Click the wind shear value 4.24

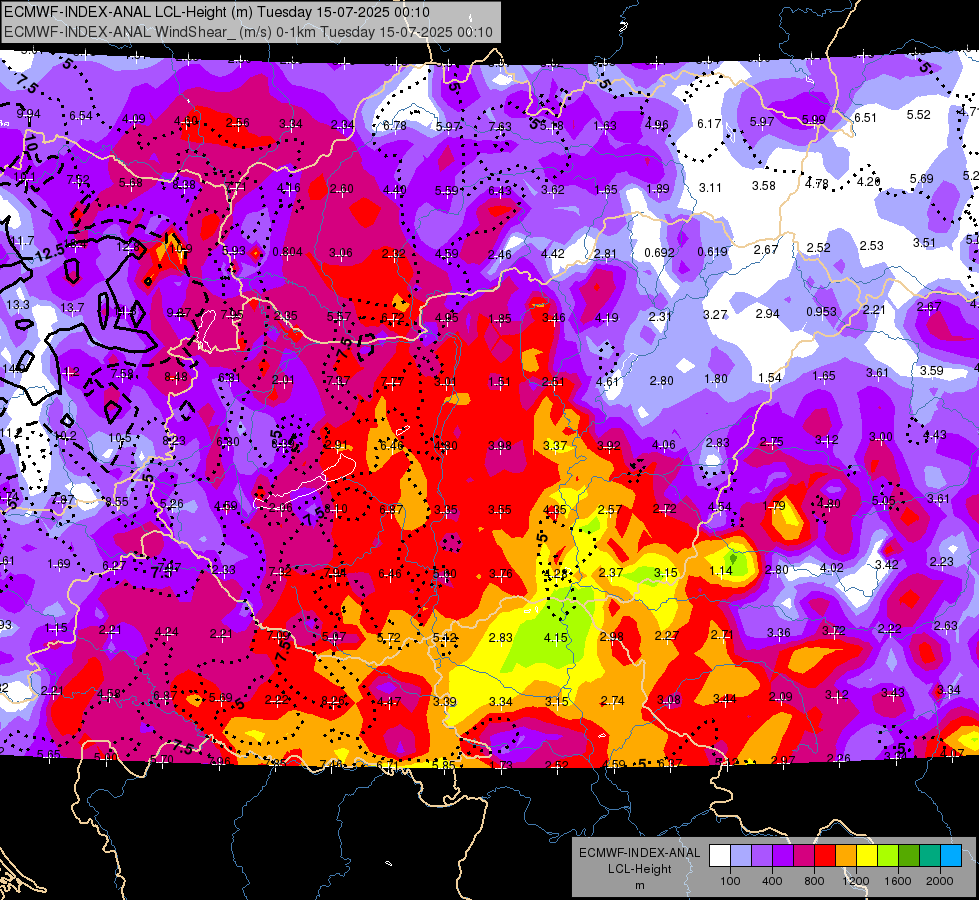[x=167, y=631]
